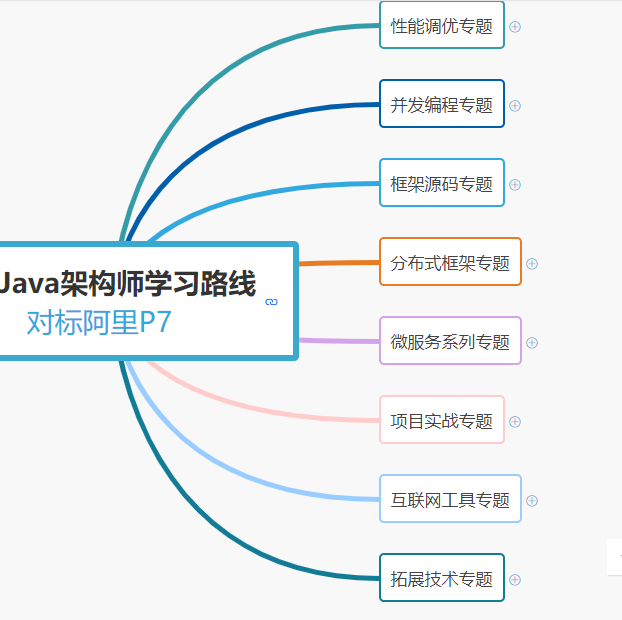Expand the 分布式框架专题 node plus icon
This screenshot has height=620, width=622.
click(532, 263)
